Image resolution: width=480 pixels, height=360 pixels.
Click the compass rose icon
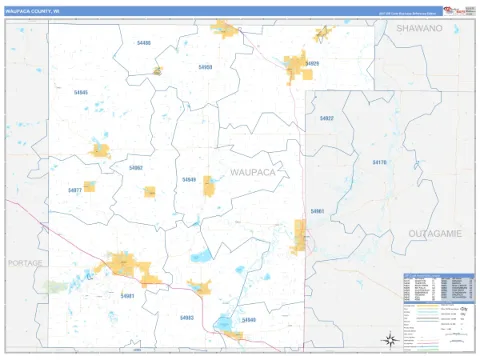tap(390, 340)
